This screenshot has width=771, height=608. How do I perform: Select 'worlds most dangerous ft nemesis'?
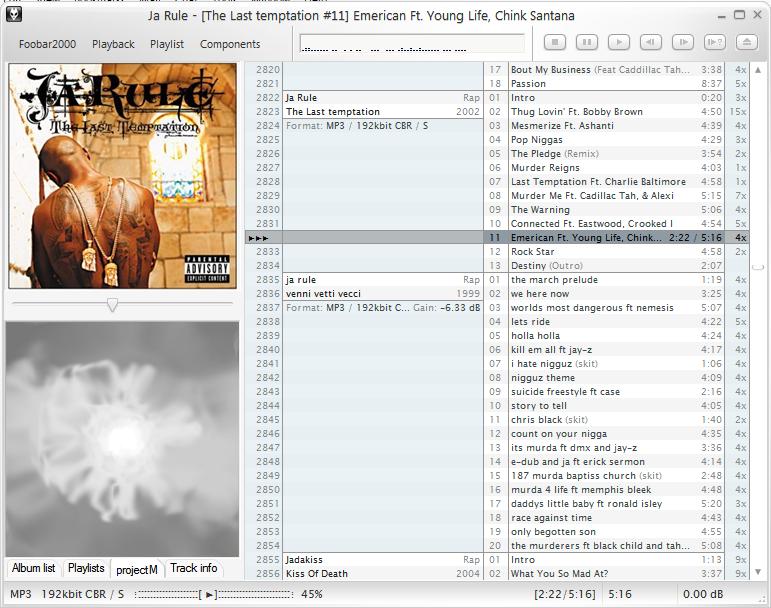(616, 308)
